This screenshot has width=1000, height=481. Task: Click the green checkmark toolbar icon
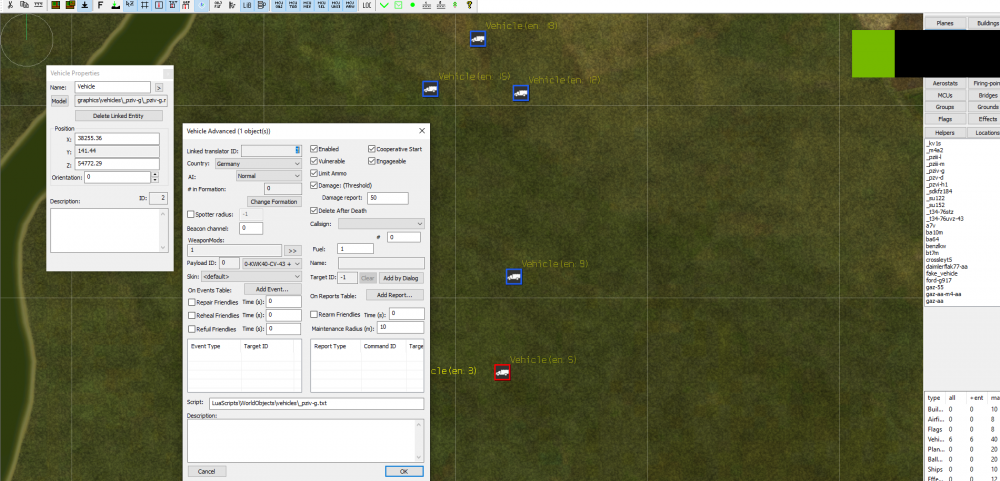click(x=383, y=5)
